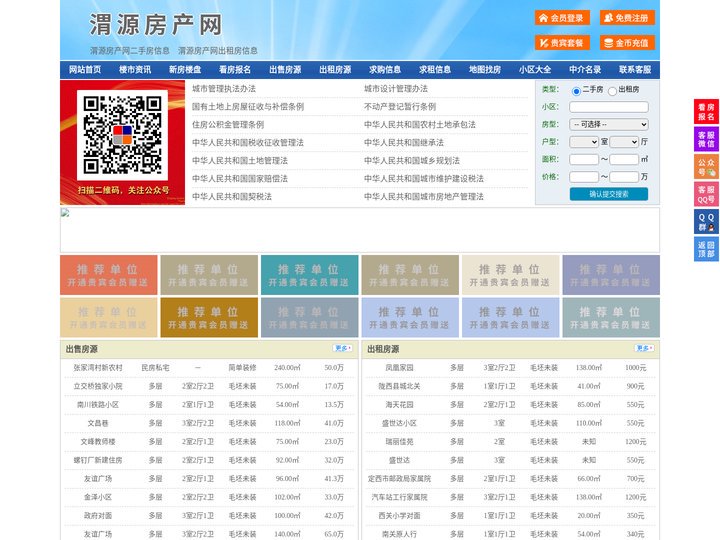The width and height of the screenshot is (720, 540).
Task: Click the teal 推荐单位 ad tile
Action: pyautogui.click(x=309, y=275)
